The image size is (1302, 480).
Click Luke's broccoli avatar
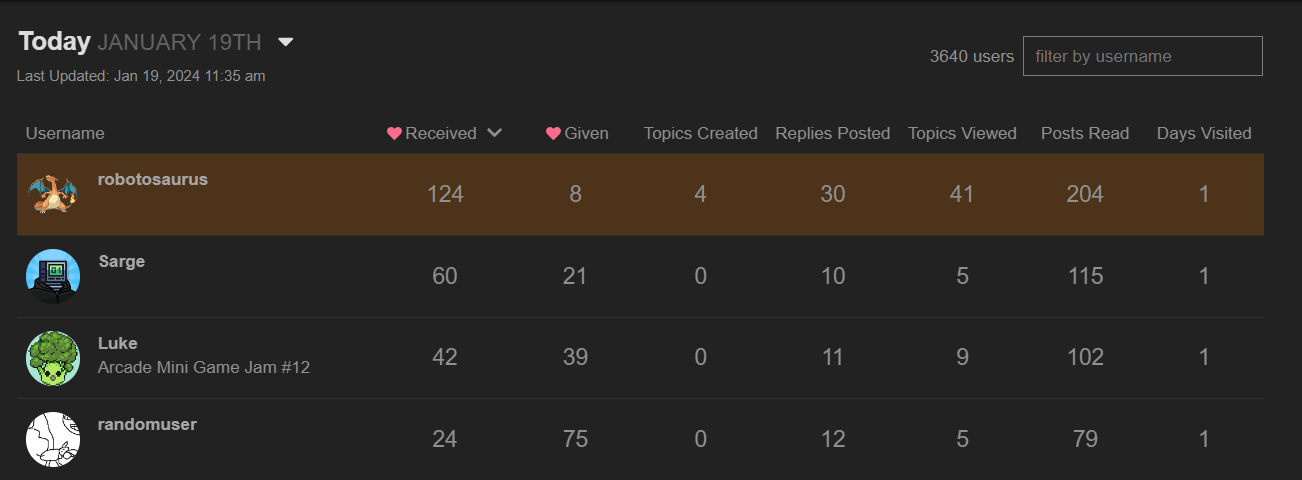tap(53, 358)
